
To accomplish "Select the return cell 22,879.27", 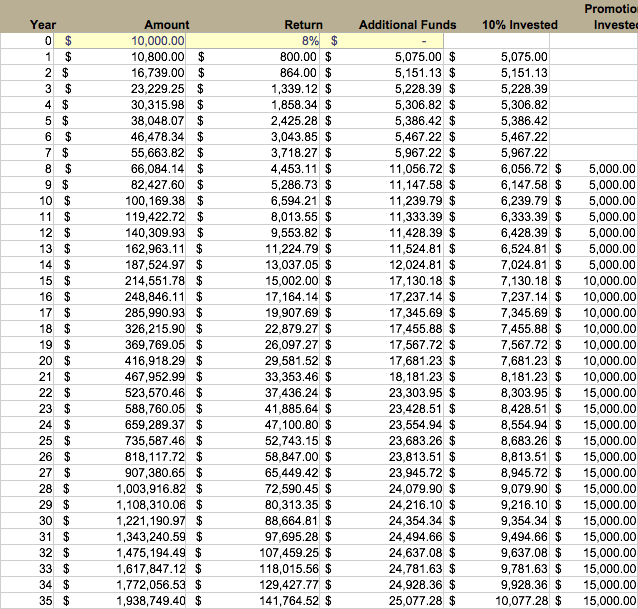I will [253, 329].
